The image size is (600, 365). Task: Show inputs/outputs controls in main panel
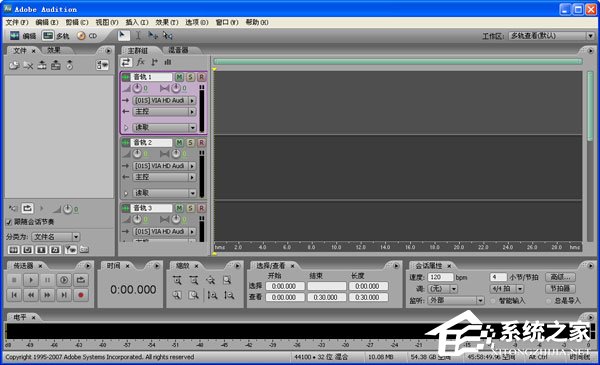pyautogui.click(x=126, y=62)
